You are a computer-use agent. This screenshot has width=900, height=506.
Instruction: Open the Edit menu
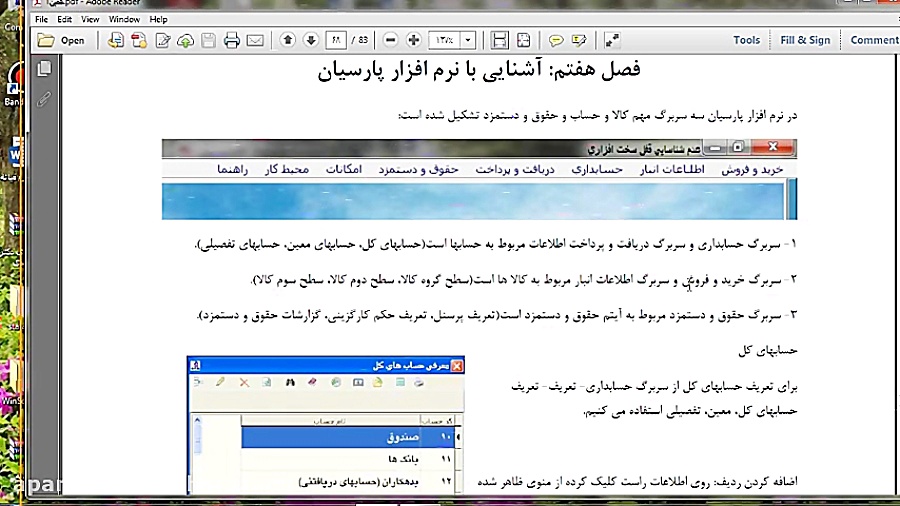coord(64,19)
